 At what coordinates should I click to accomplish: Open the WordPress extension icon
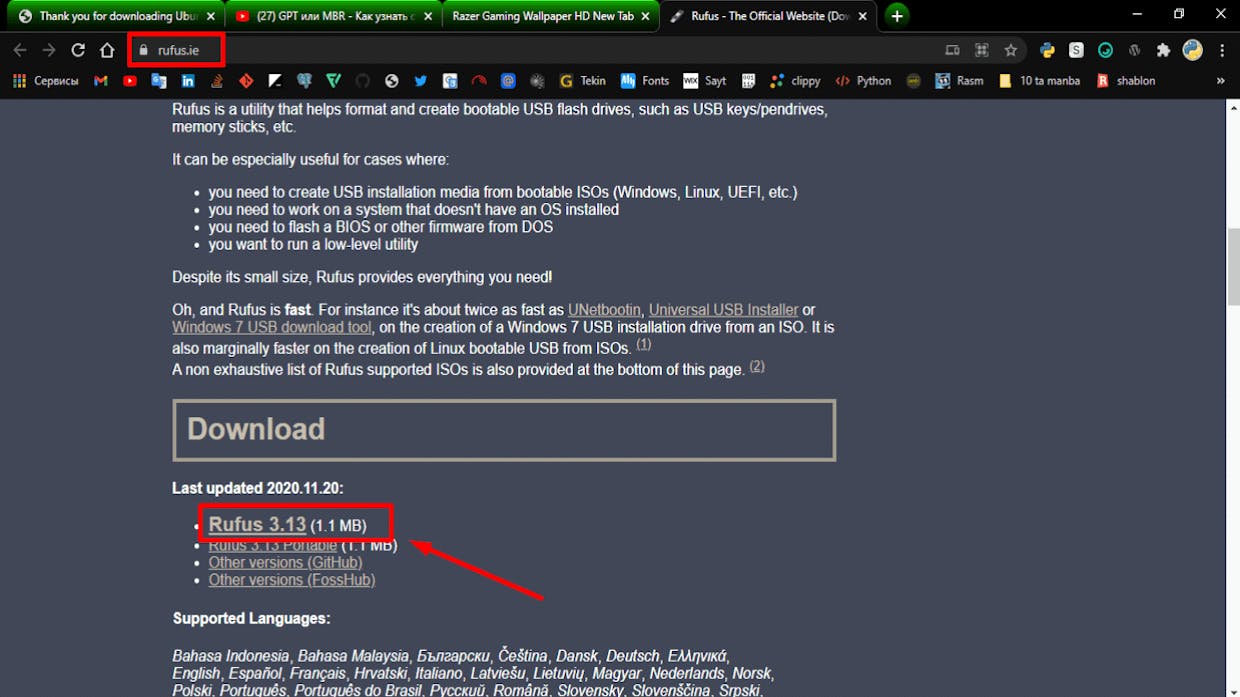pyautogui.click(x=1134, y=50)
